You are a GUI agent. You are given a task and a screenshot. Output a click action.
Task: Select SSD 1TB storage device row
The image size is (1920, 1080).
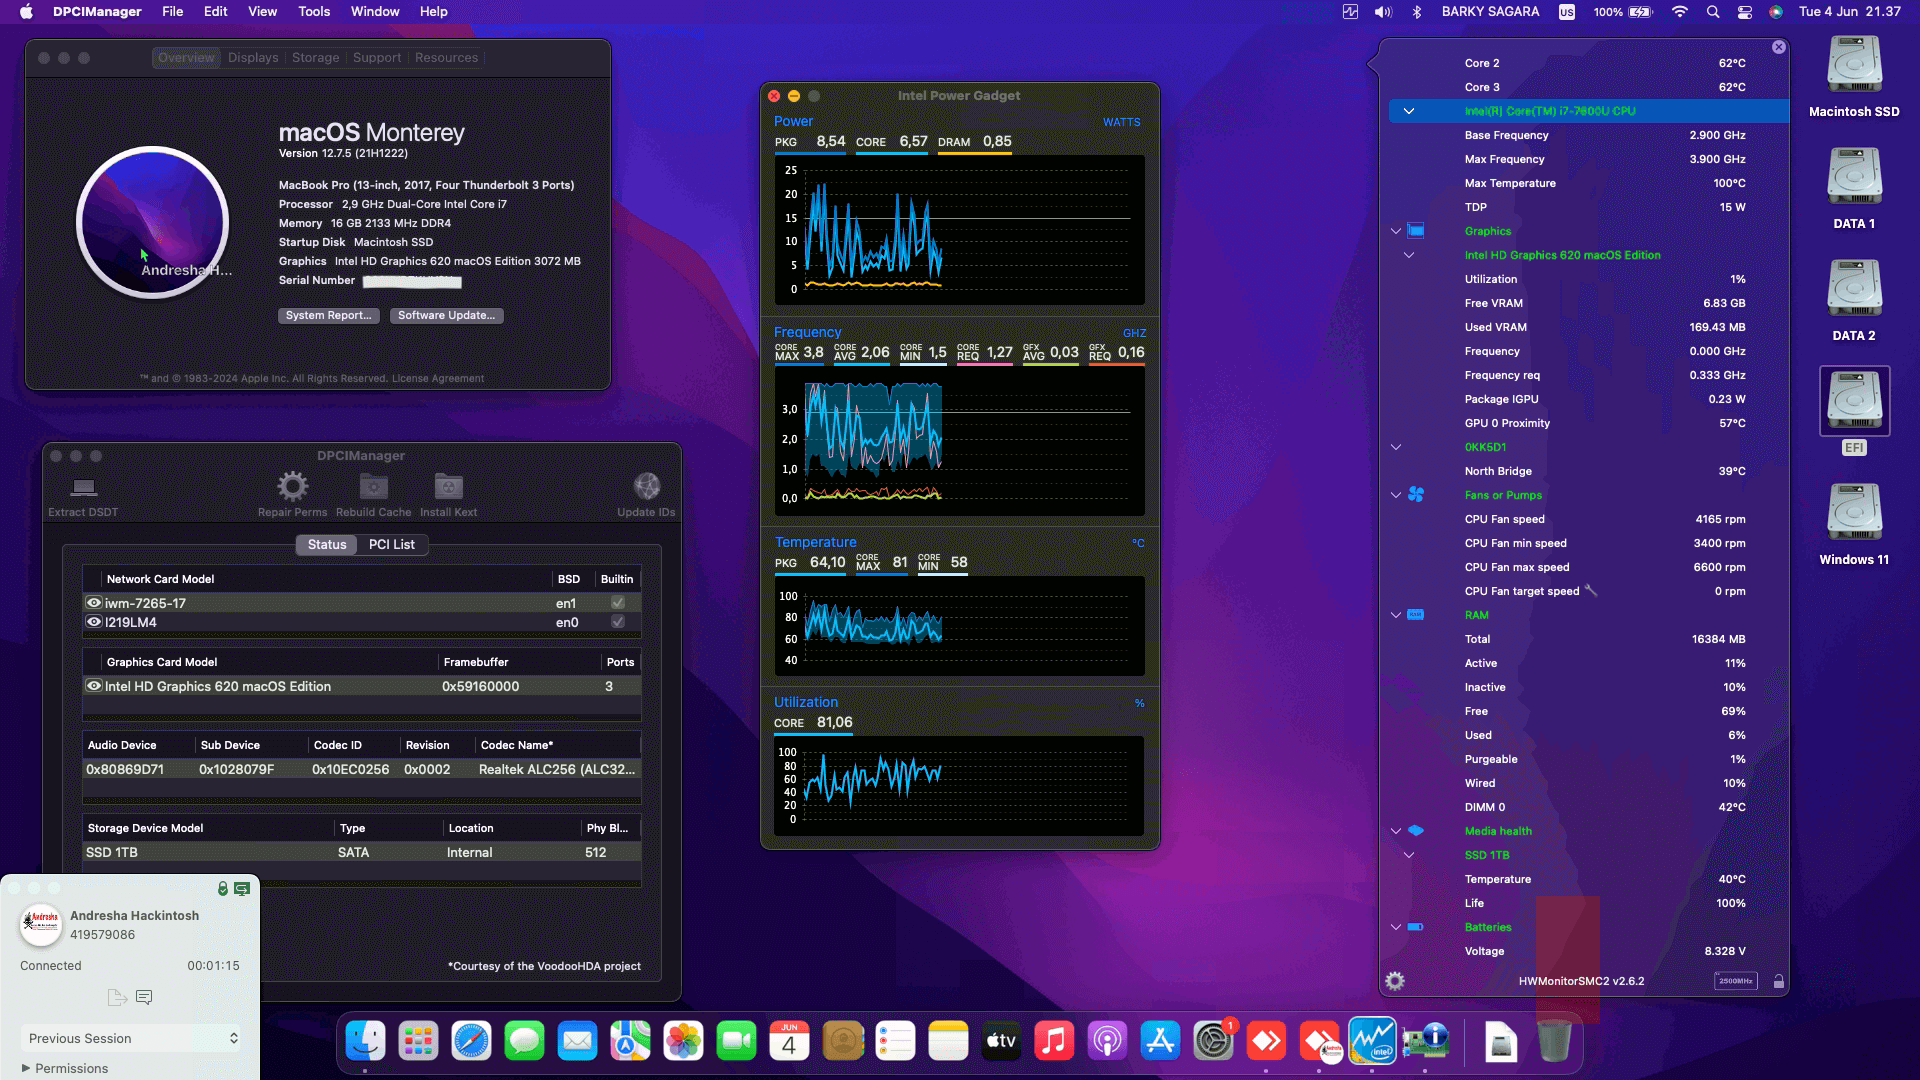pyautogui.click(x=362, y=853)
